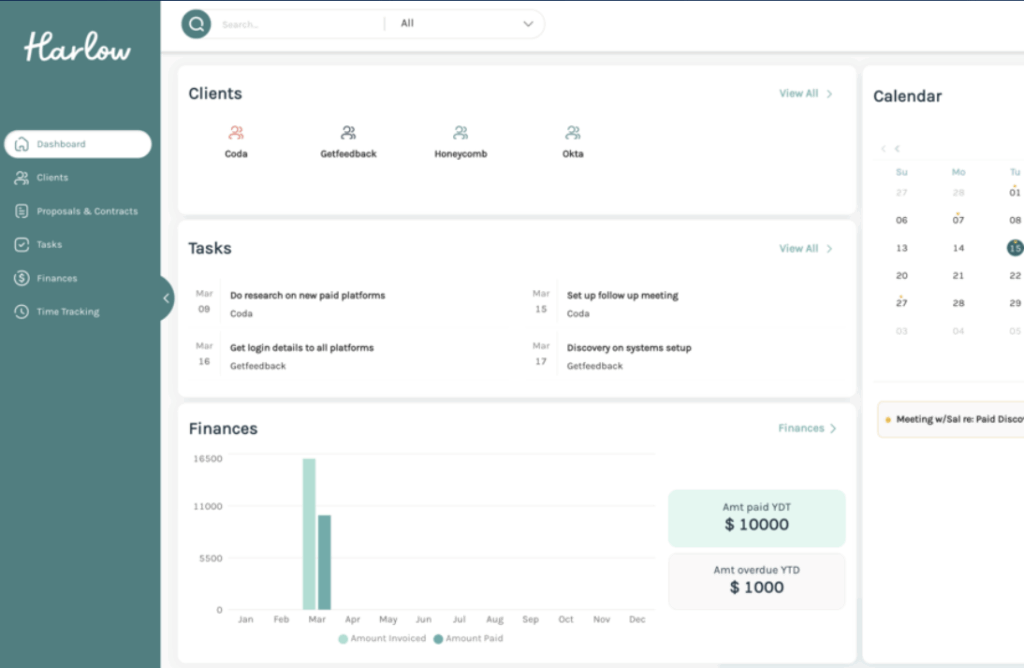Open the Coda client icon

pyautogui.click(x=236, y=133)
